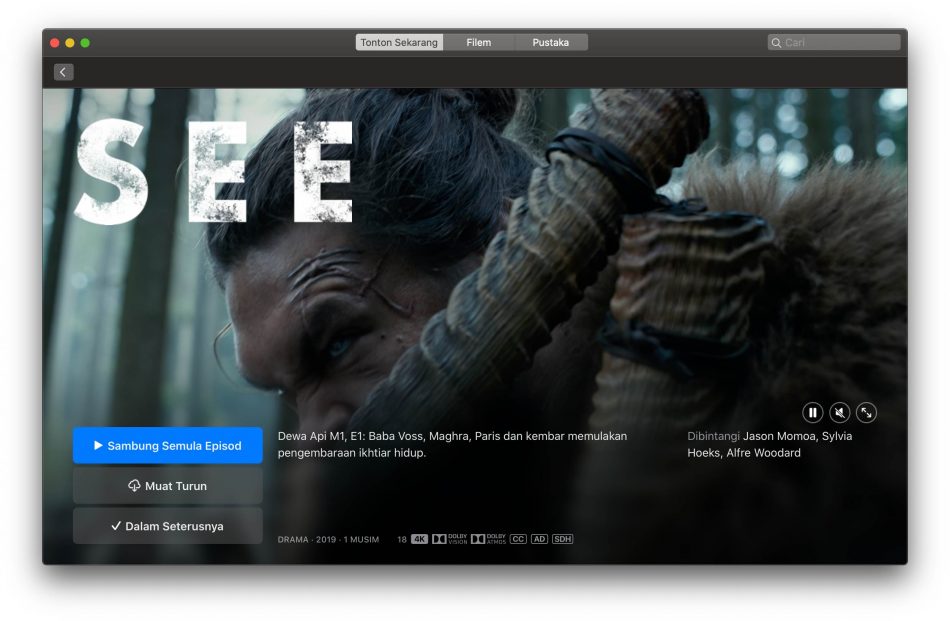Click the DRAMA · 2019 · 1 MUSIM text
Image resolution: width=950 pixels, height=621 pixels.
[x=328, y=539]
